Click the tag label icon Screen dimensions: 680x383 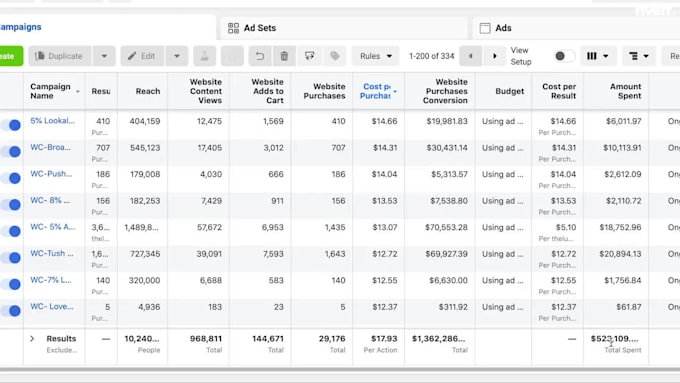(x=335, y=56)
